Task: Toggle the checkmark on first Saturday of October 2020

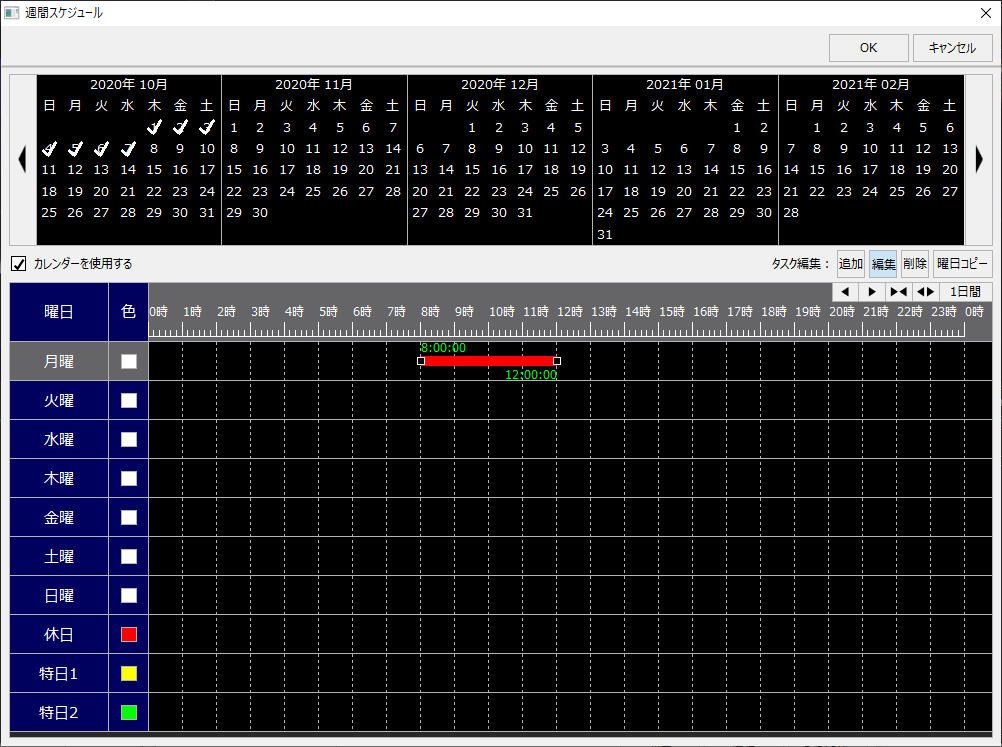Action: [206, 127]
